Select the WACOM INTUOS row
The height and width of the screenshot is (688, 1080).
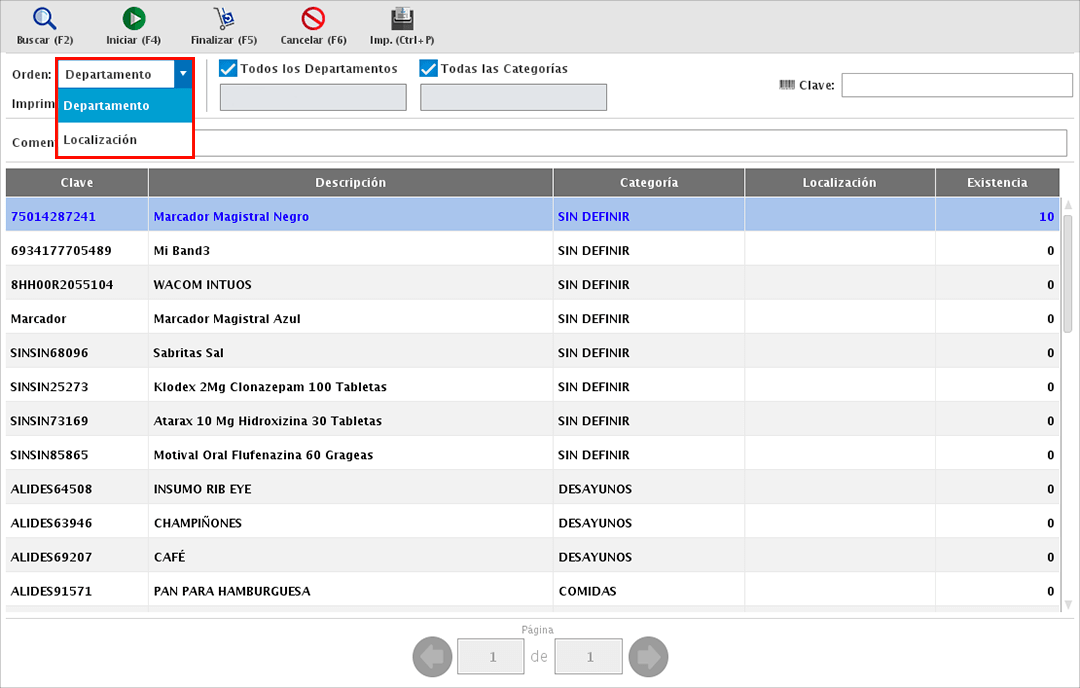pos(202,285)
